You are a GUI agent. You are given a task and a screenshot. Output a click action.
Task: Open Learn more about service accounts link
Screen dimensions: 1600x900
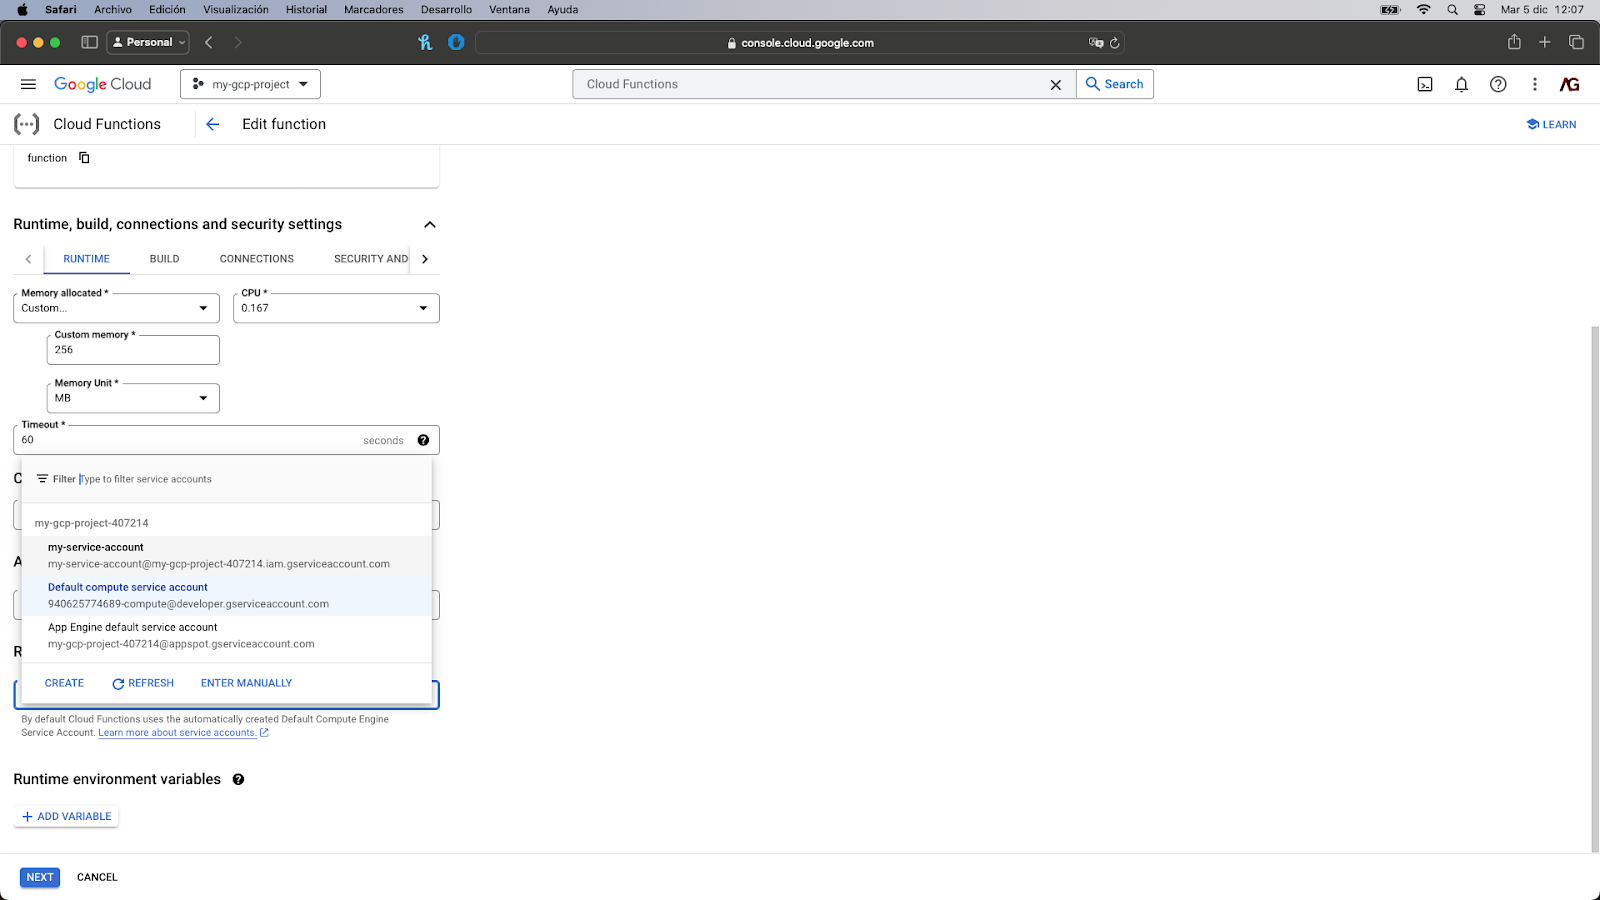pos(177,733)
